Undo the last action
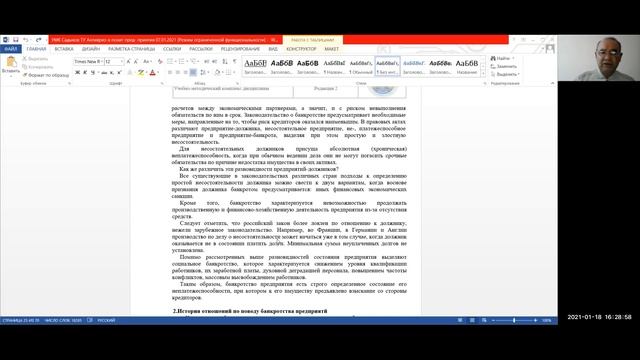The height and width of the screenshot is (360, 640). tap(26, 40)
